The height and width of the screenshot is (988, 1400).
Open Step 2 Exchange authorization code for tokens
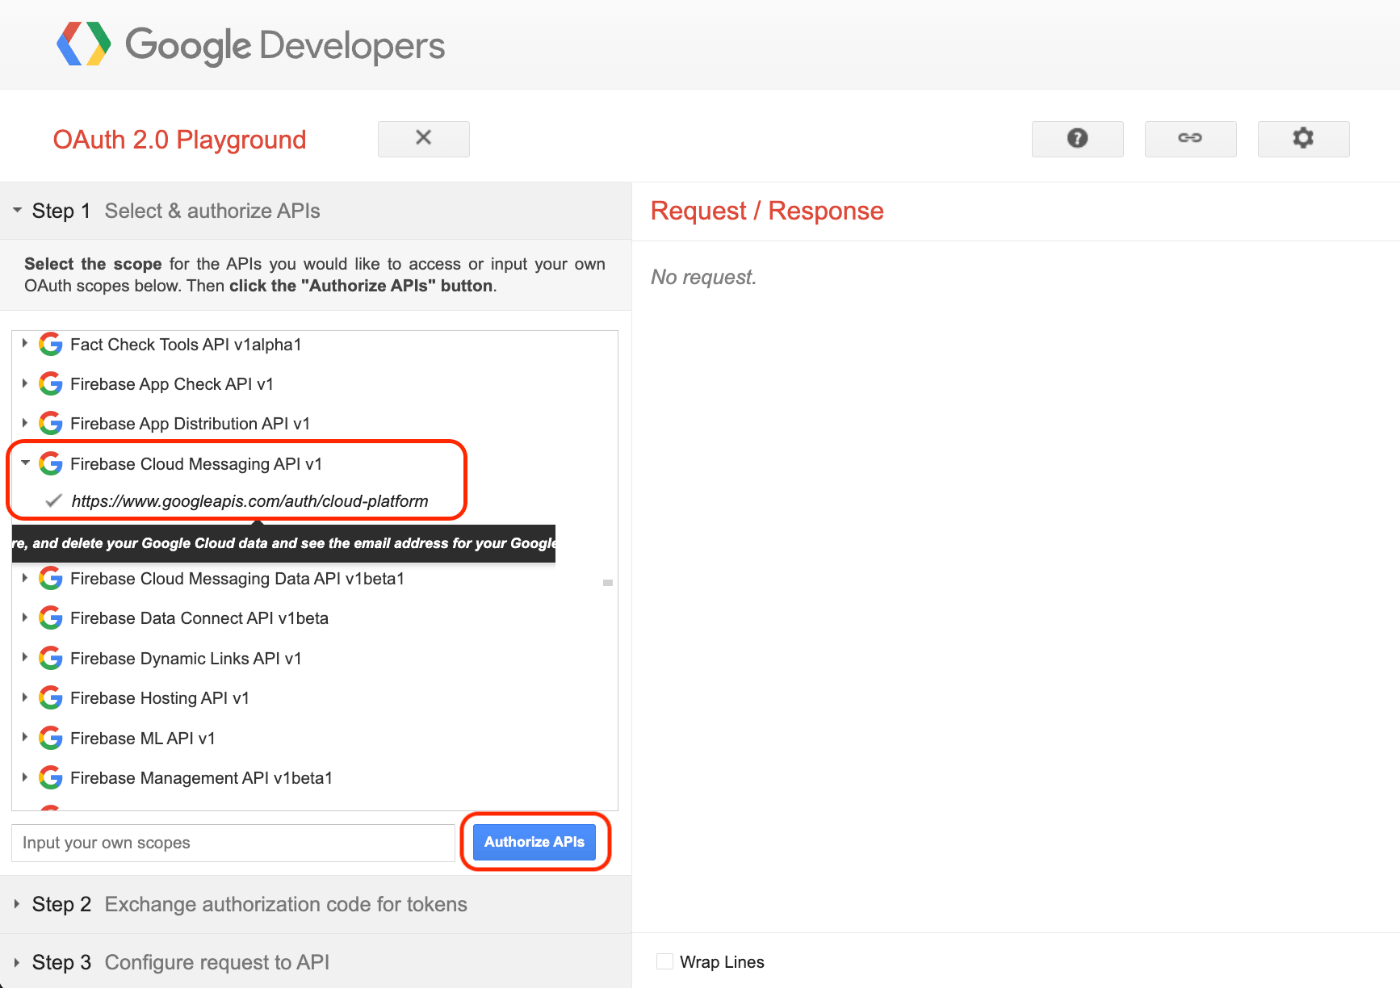315,904
